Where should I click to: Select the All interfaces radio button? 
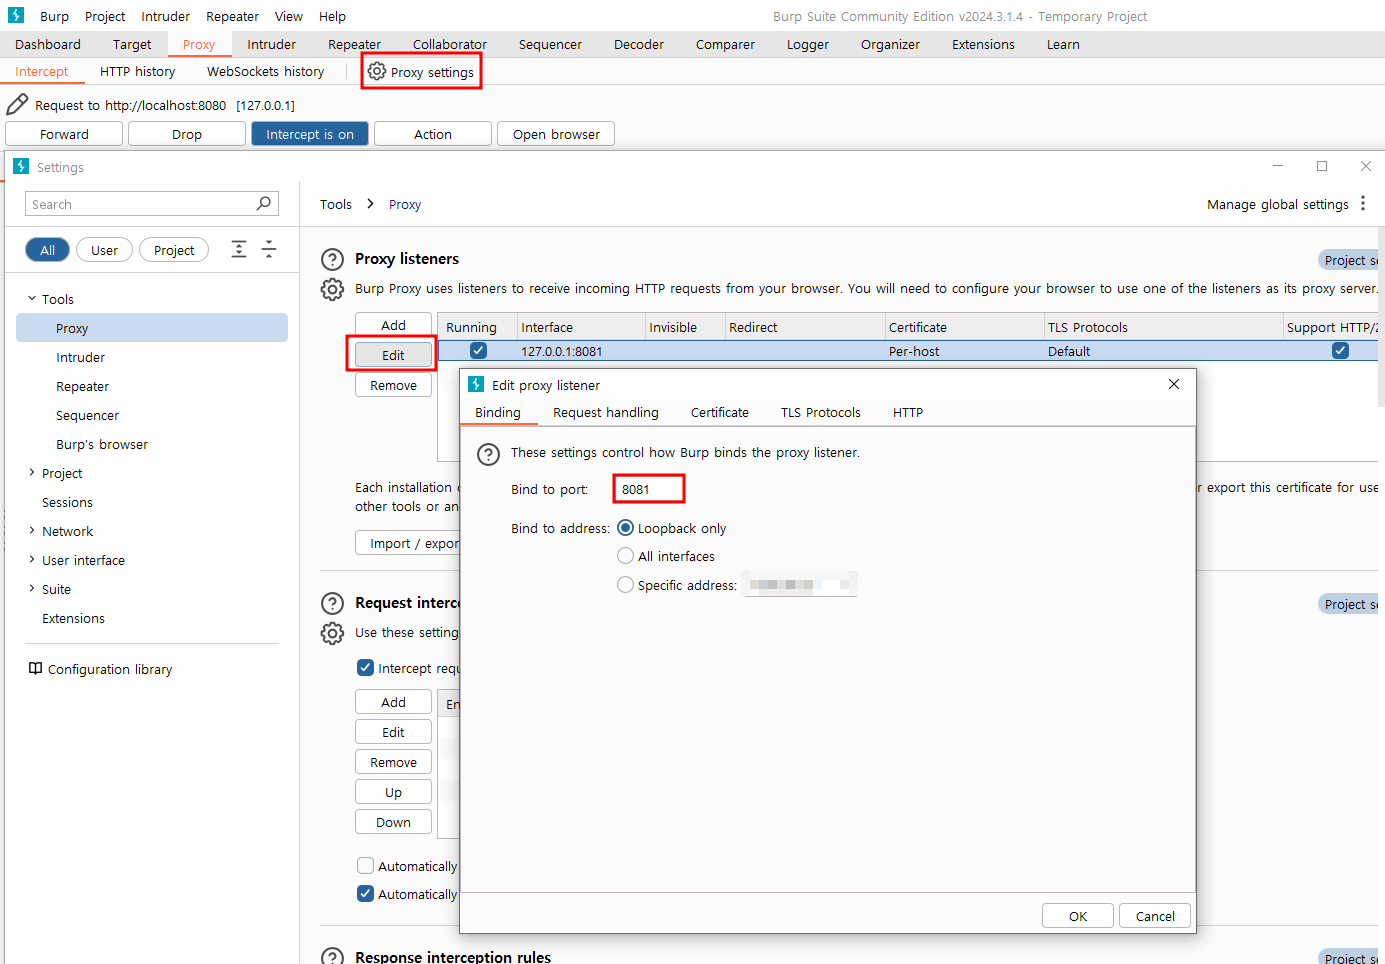click(x=625, y=555)
